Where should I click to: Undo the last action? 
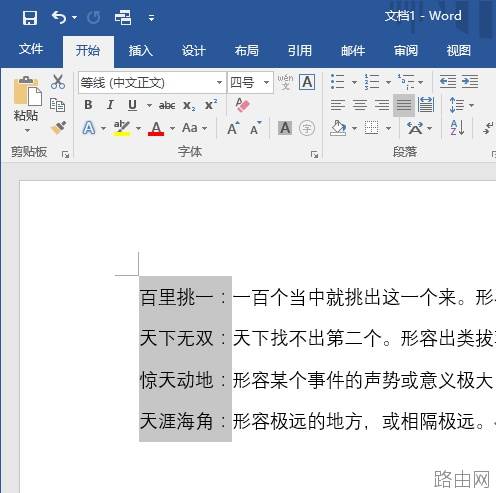point(59,17)
